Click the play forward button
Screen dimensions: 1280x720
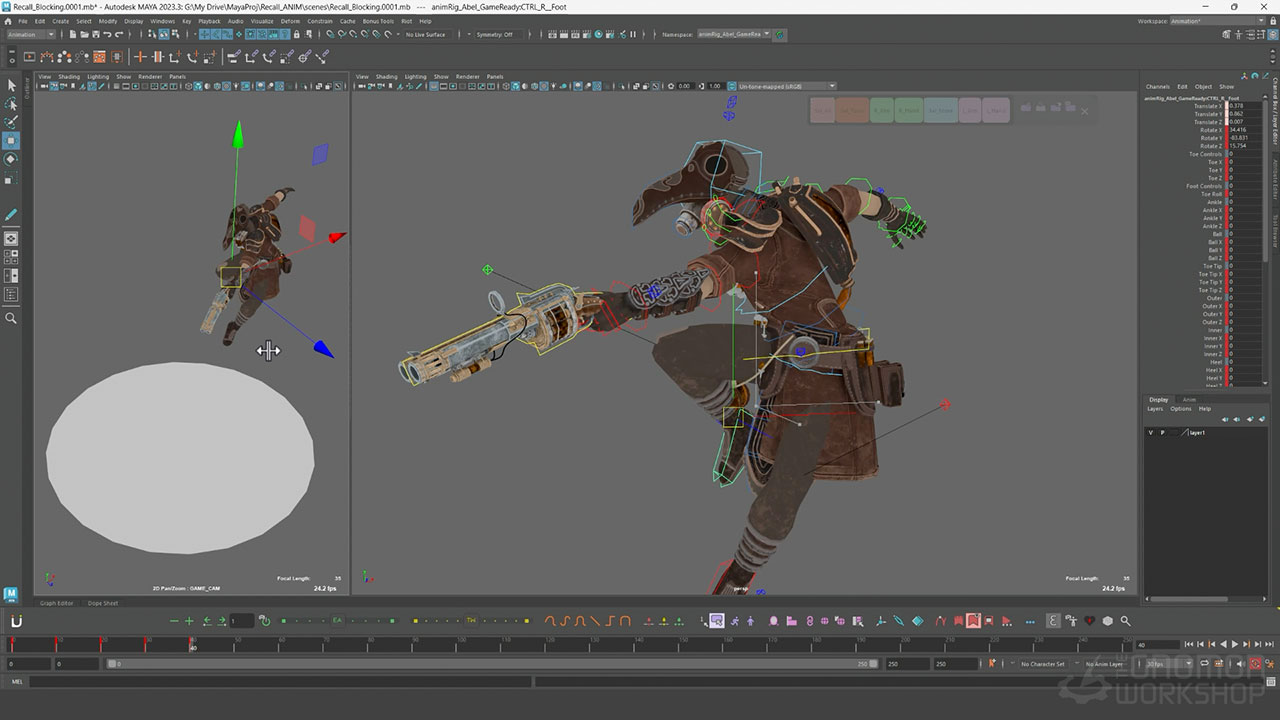tap(1235, 645)
